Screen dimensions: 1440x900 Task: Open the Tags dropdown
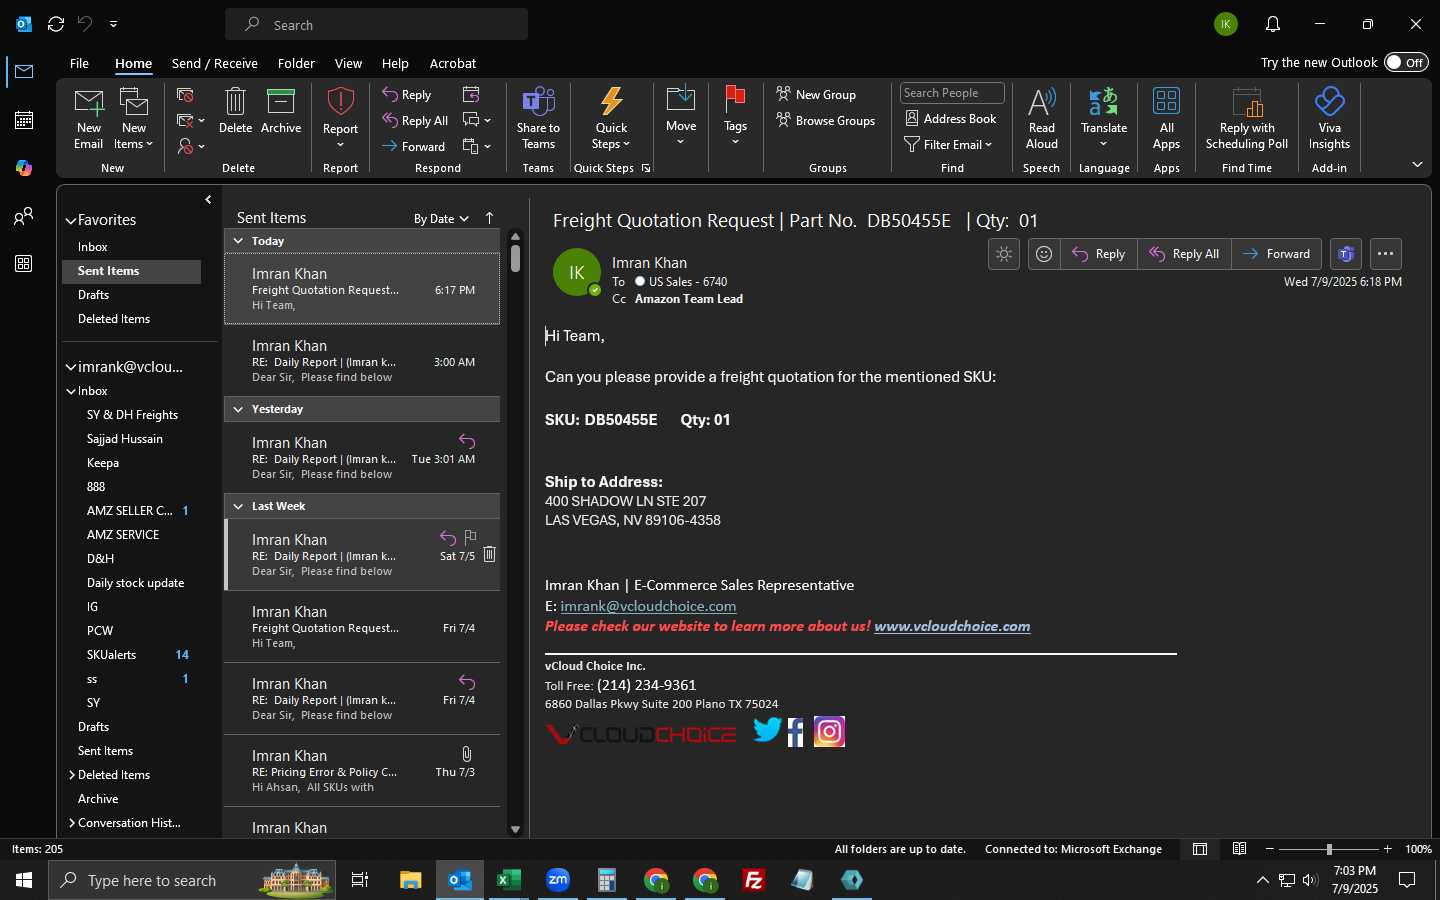tap(735, 118)
